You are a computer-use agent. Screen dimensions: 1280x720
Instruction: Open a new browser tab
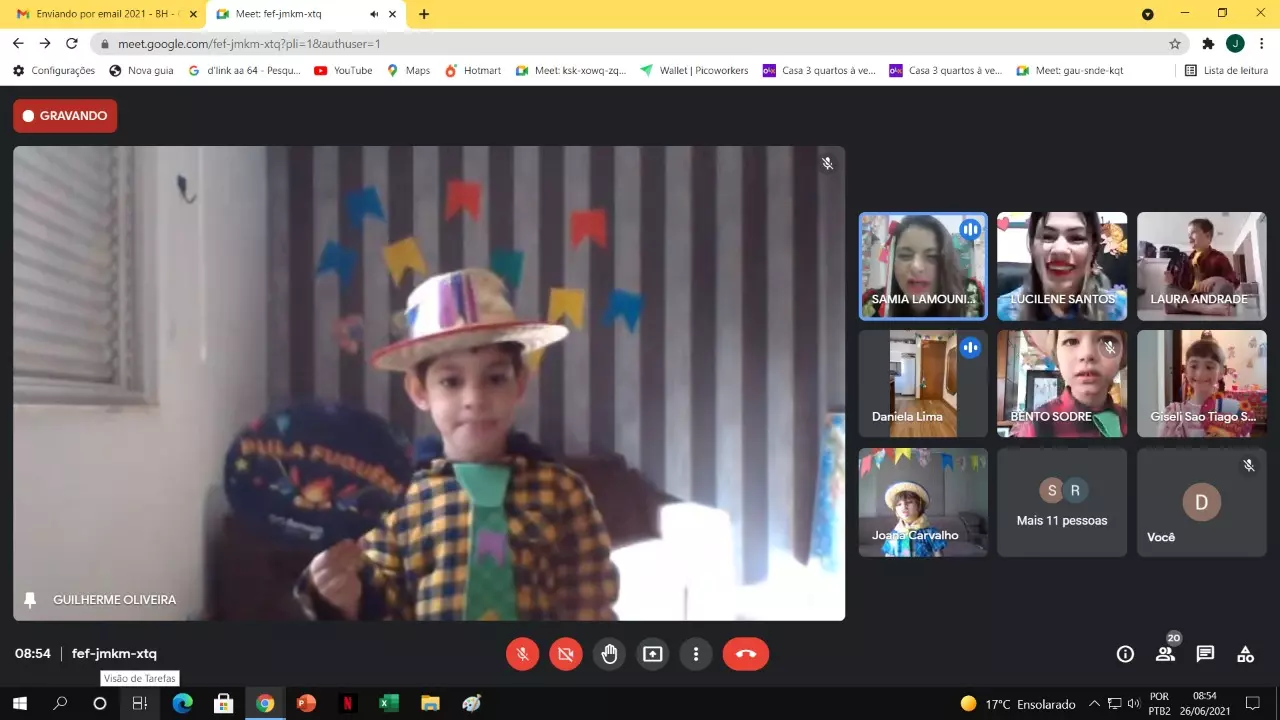[x=424, y=14]
